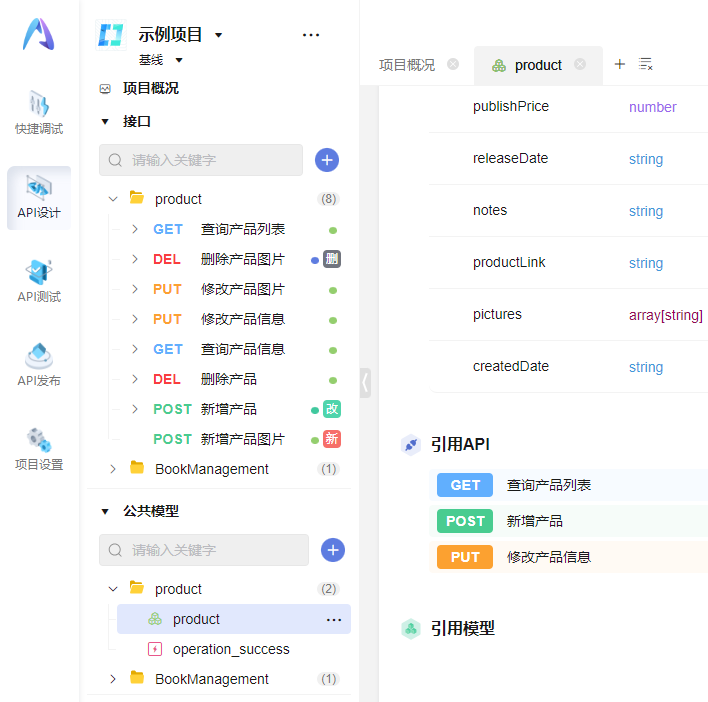Switch to the 项目概况 tab
708x702 pixels.
pos(407,65)
